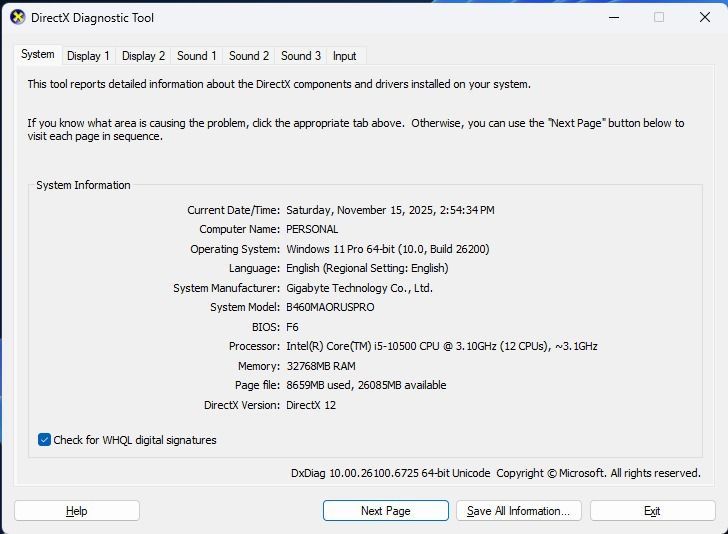728x534 pixels.
Task: Click the Computer Name label
Action: [x=240, y=229]
